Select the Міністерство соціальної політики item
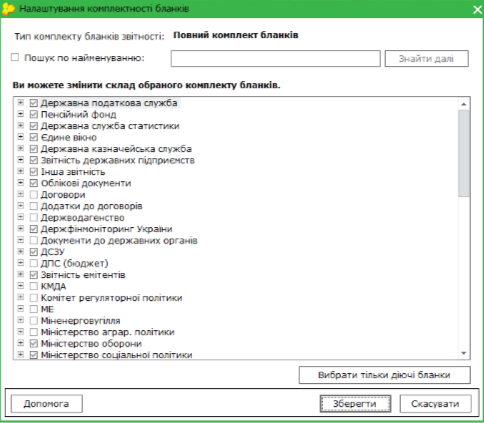This screenshot has width=484, height=423. coord(116,355)
